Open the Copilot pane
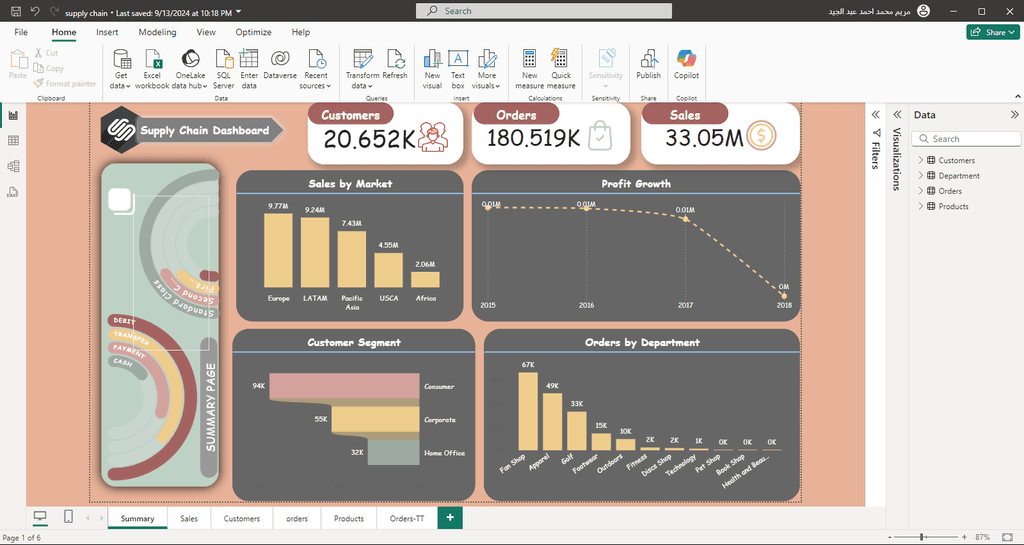Screen dimensions: 1024x545 click(x=686, y=65)
